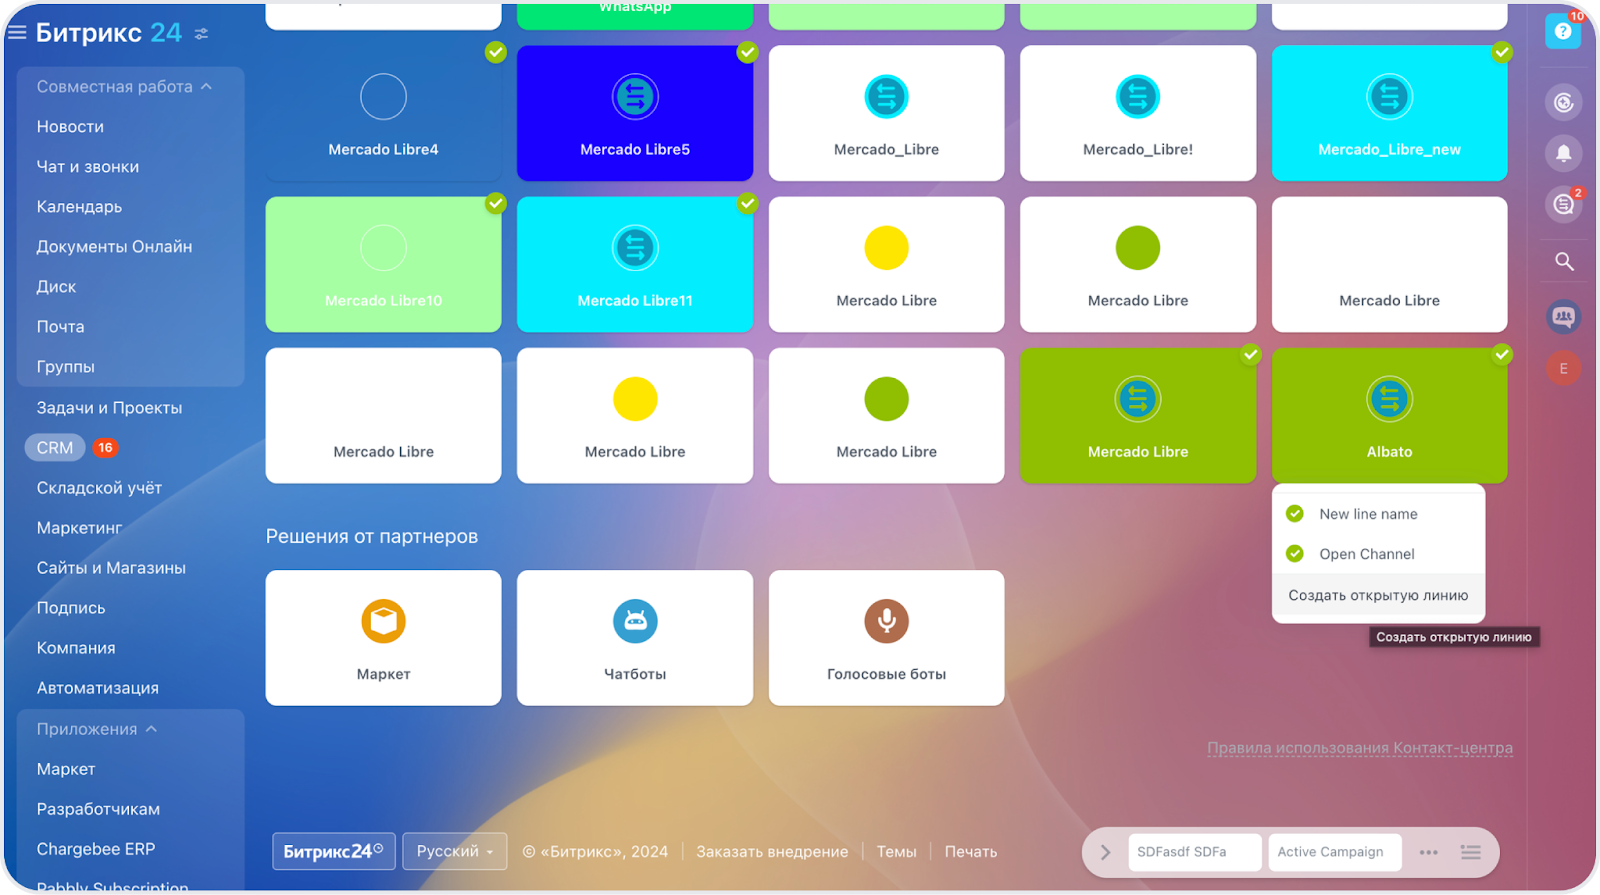Choose Создать открытую линию from the menu
The width and height of the screenshot is (1600, 895).
point(1377,595)
